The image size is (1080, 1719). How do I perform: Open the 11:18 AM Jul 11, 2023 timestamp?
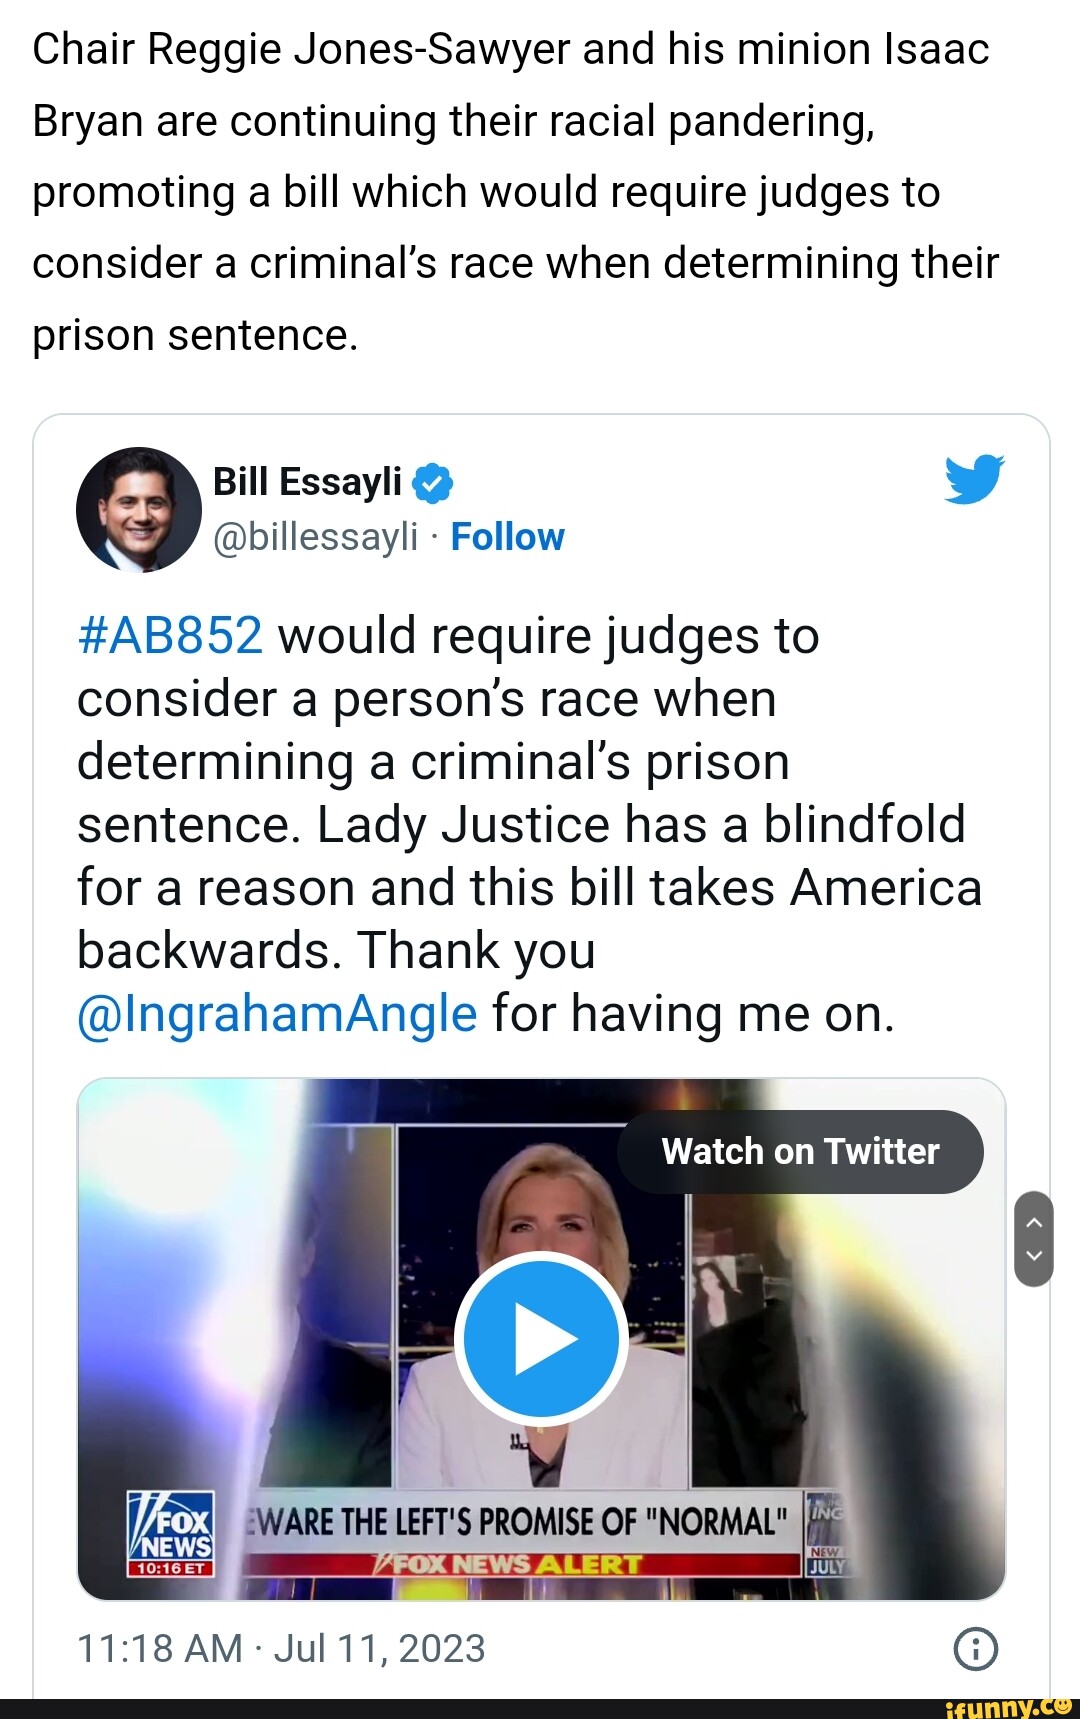(x=281, y=1648)
